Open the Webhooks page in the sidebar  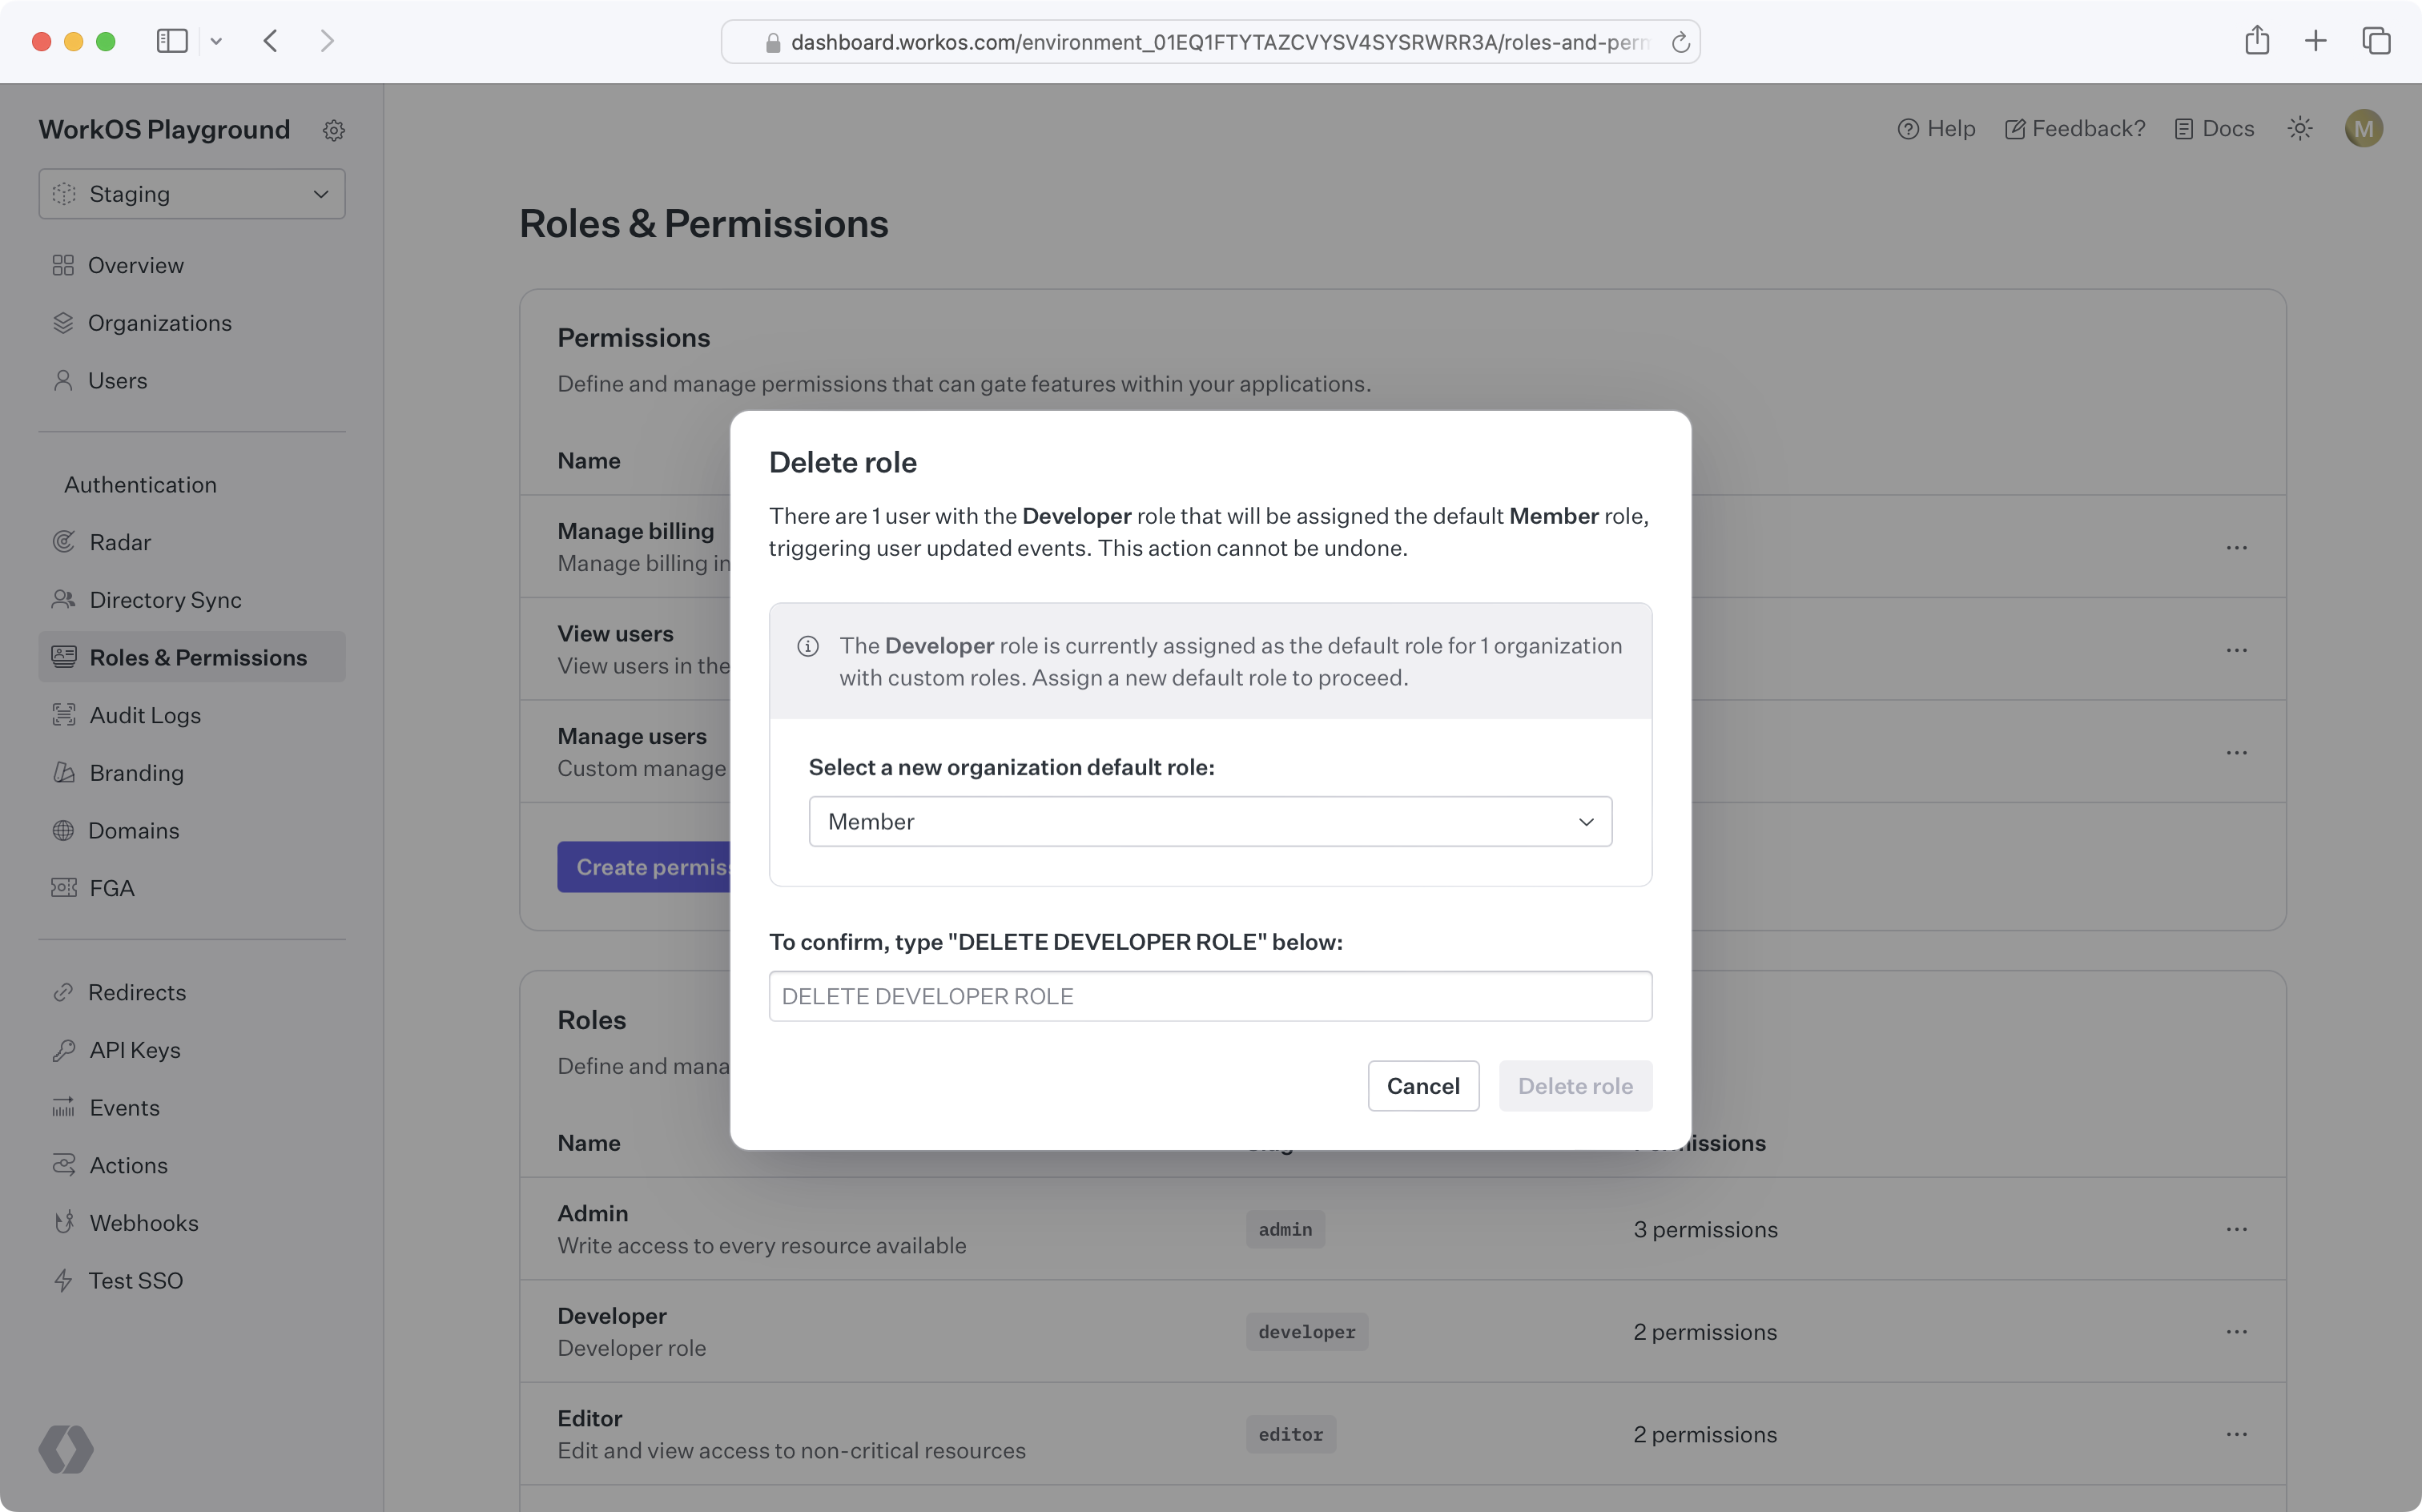click(x=144, y=1223)
